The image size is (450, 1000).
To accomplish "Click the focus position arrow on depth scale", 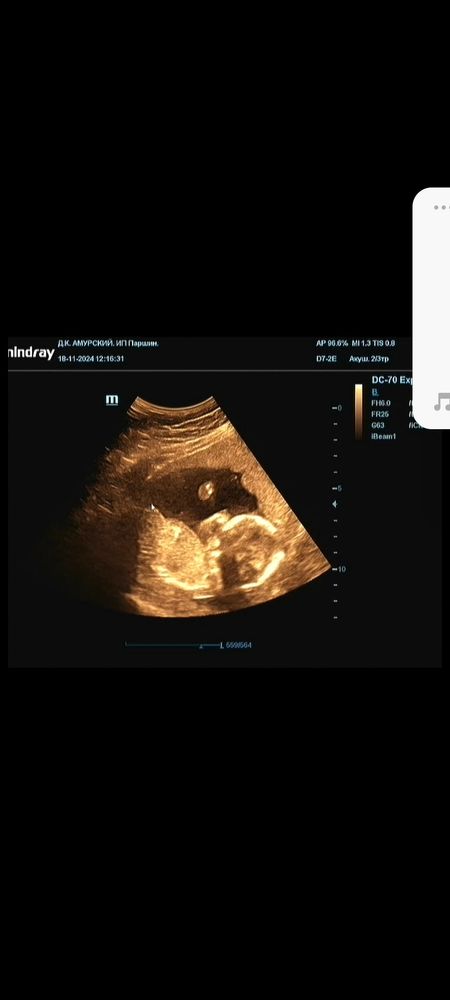I will tap(335, 504).
